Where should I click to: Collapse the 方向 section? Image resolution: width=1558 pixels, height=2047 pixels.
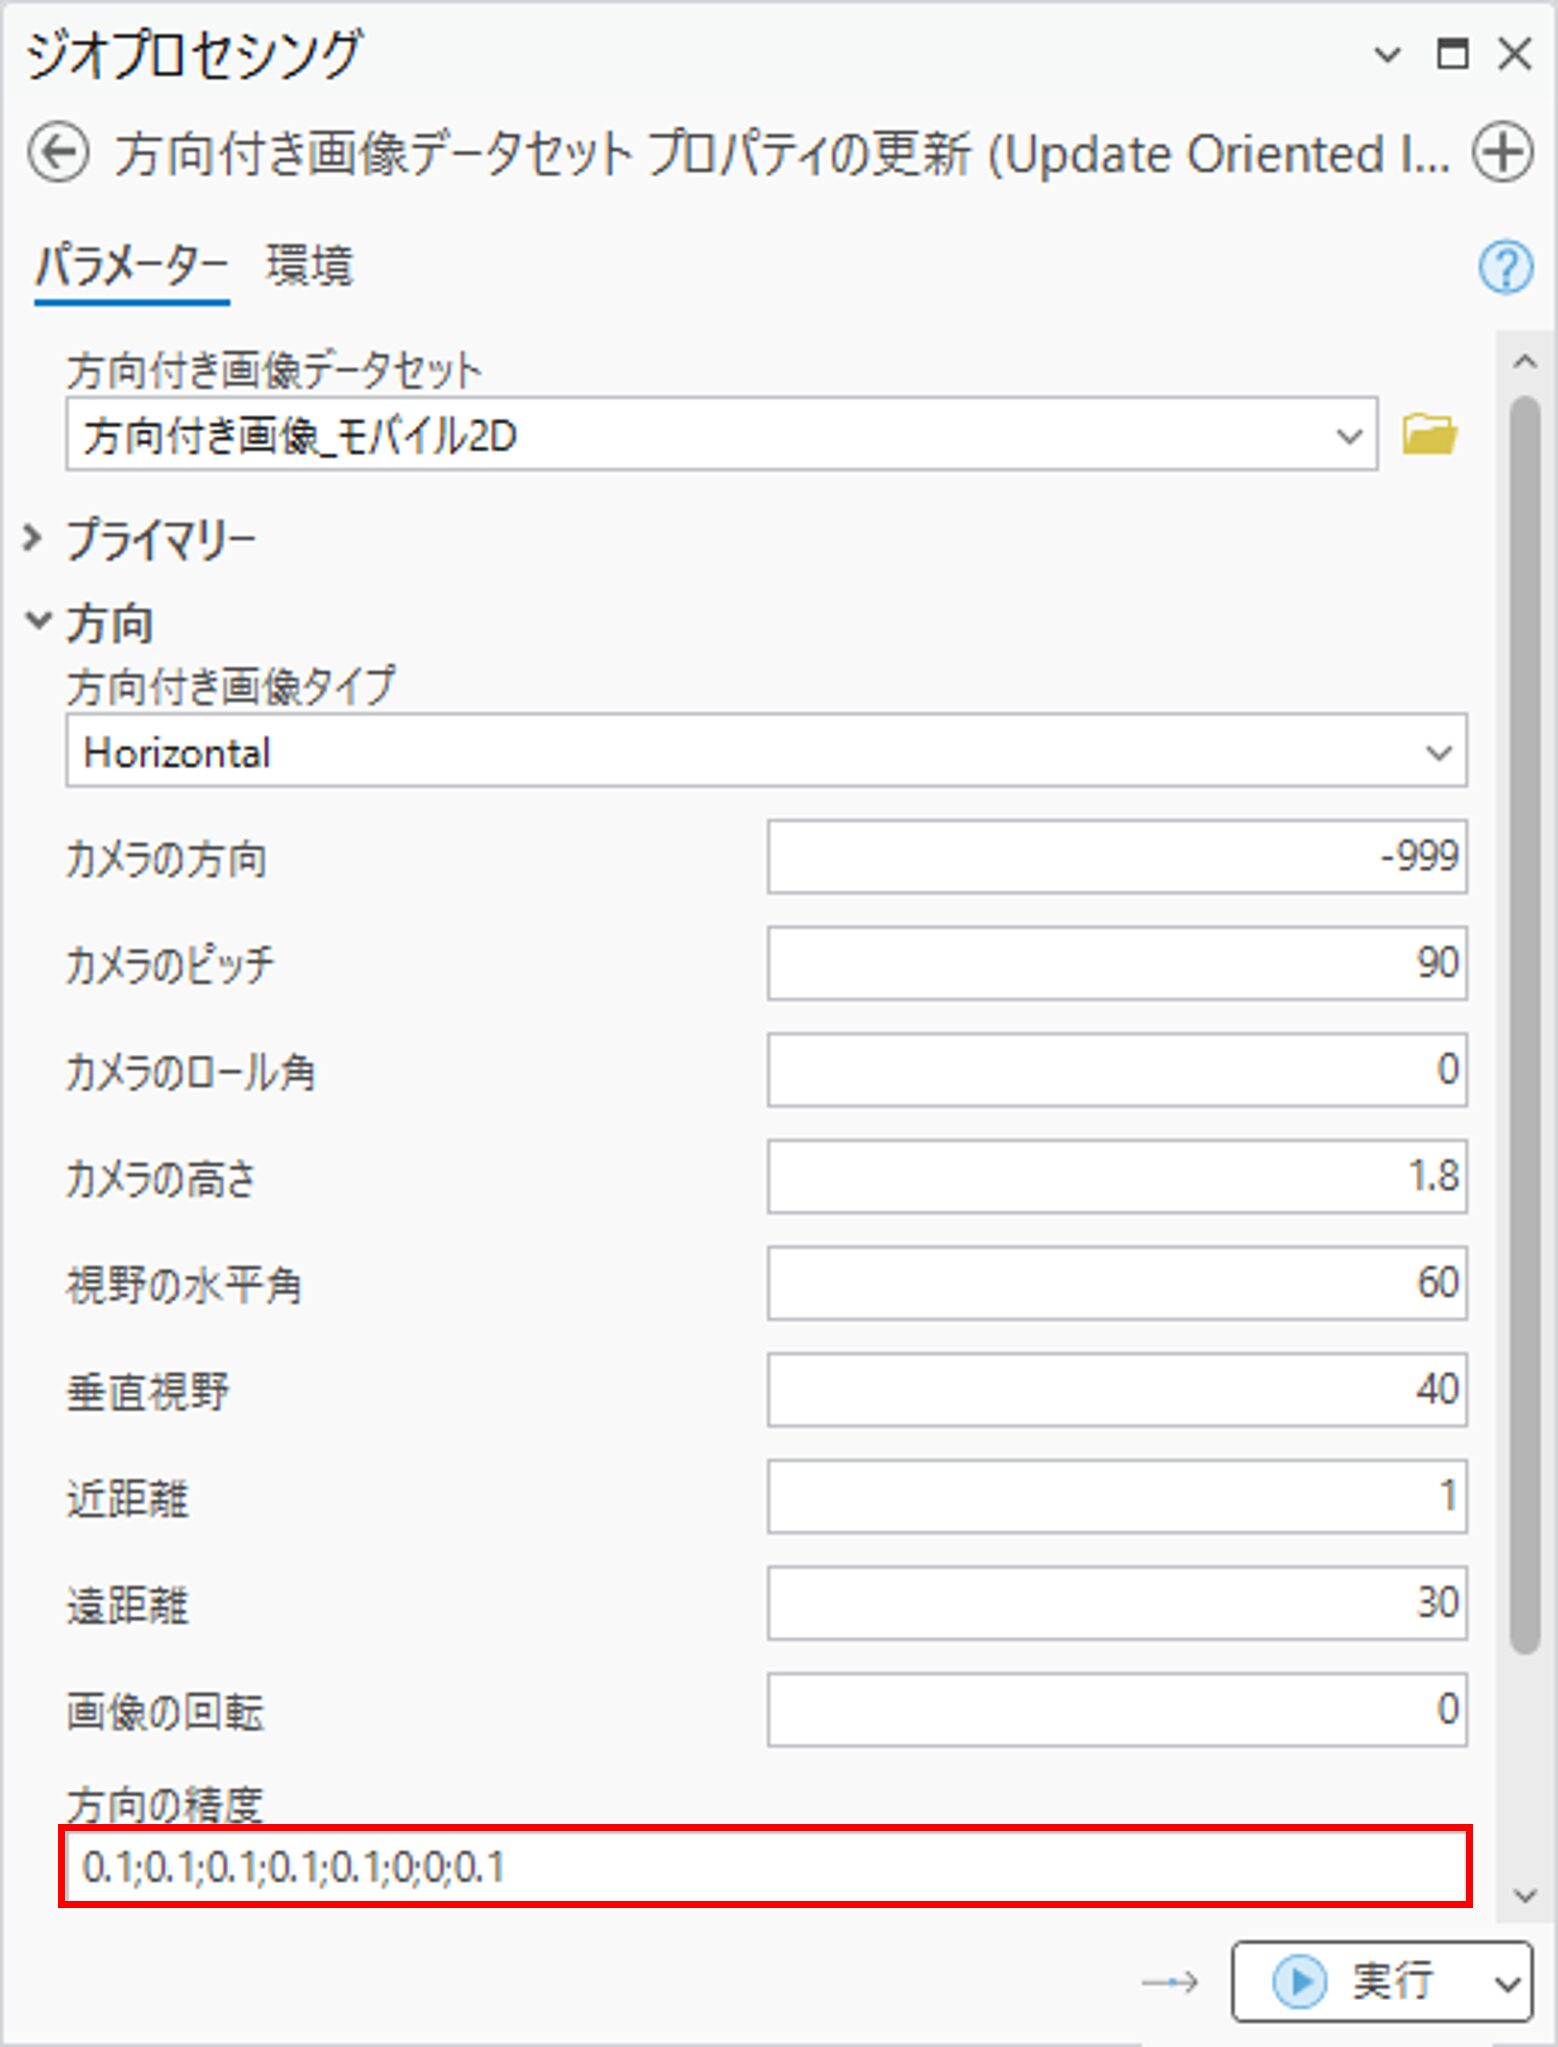pos(38,621)
